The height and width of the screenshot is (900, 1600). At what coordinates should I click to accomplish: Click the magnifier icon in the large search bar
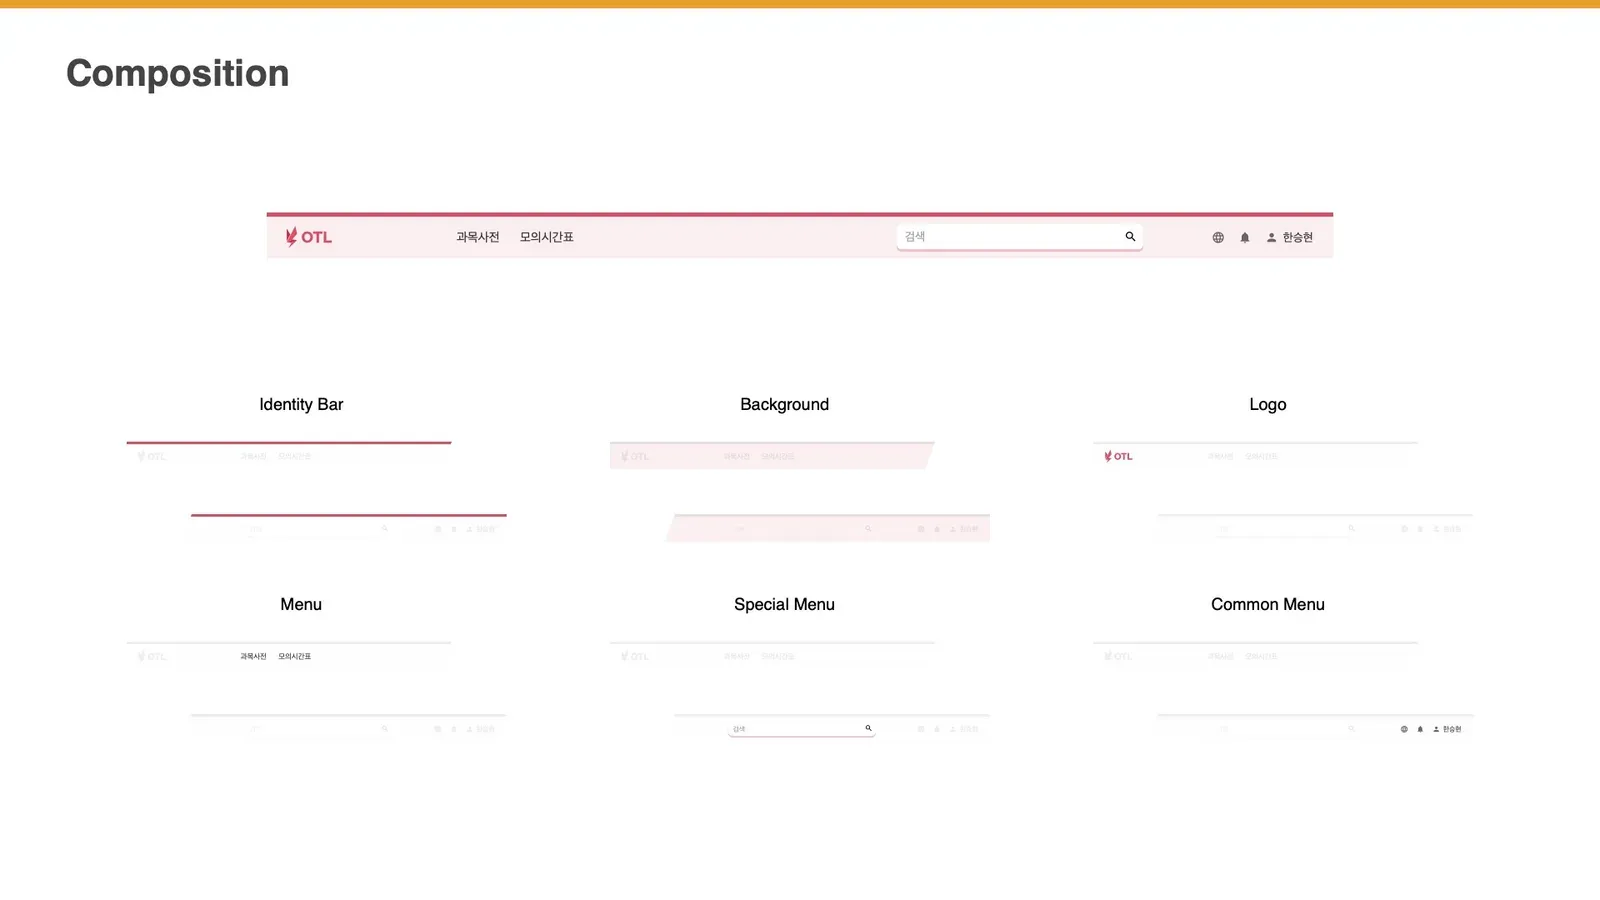pyautogui.click(x=1130, y=237)
